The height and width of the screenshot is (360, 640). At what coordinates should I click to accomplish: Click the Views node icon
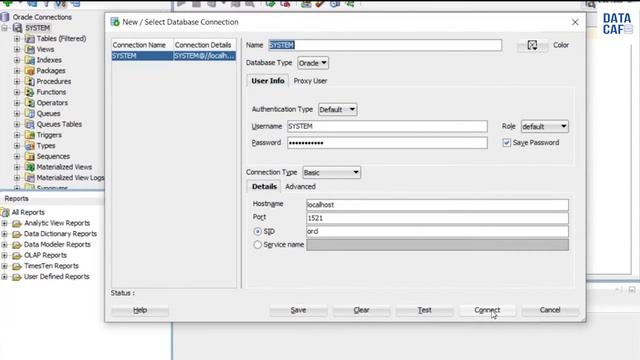(29, 49)
